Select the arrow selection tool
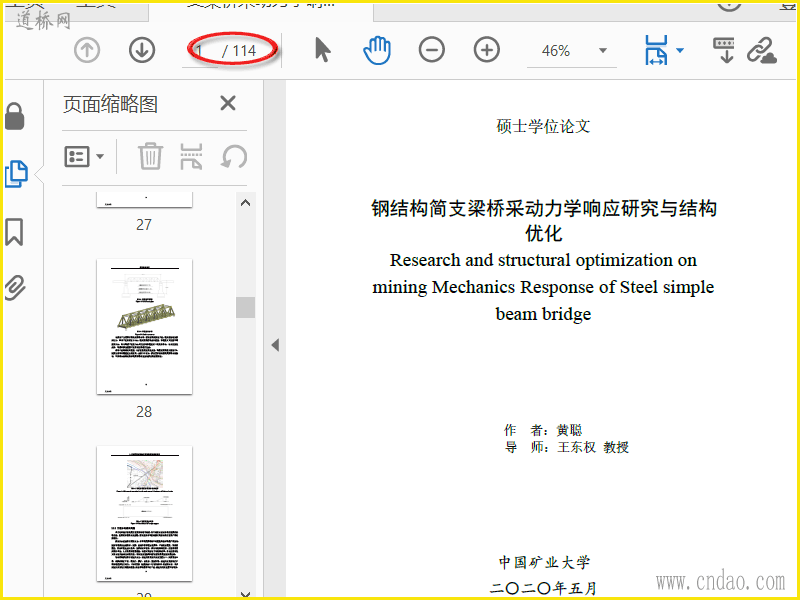The width and height of the screenshot is (800, 600). (x=322, y=50)
